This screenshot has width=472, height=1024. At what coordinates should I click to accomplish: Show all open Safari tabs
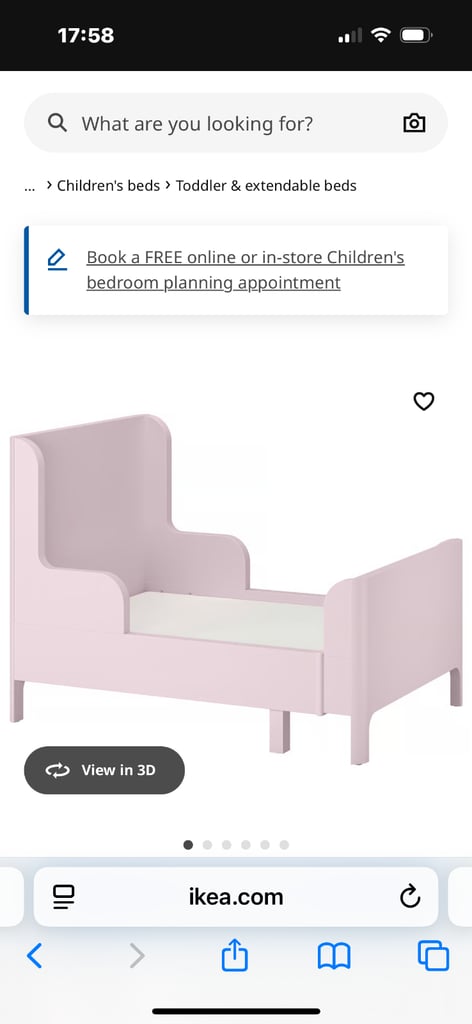tap(433, 956)
